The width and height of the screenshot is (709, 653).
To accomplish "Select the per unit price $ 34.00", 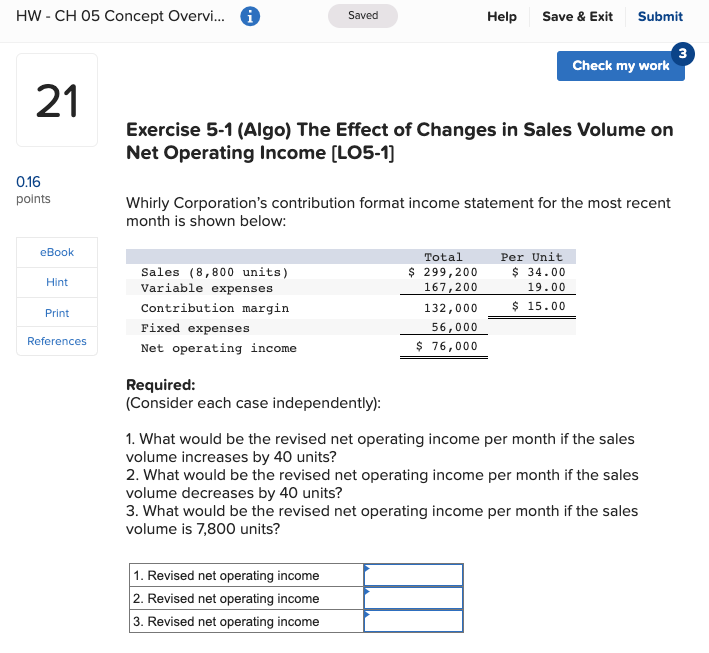I will (539, 272).
